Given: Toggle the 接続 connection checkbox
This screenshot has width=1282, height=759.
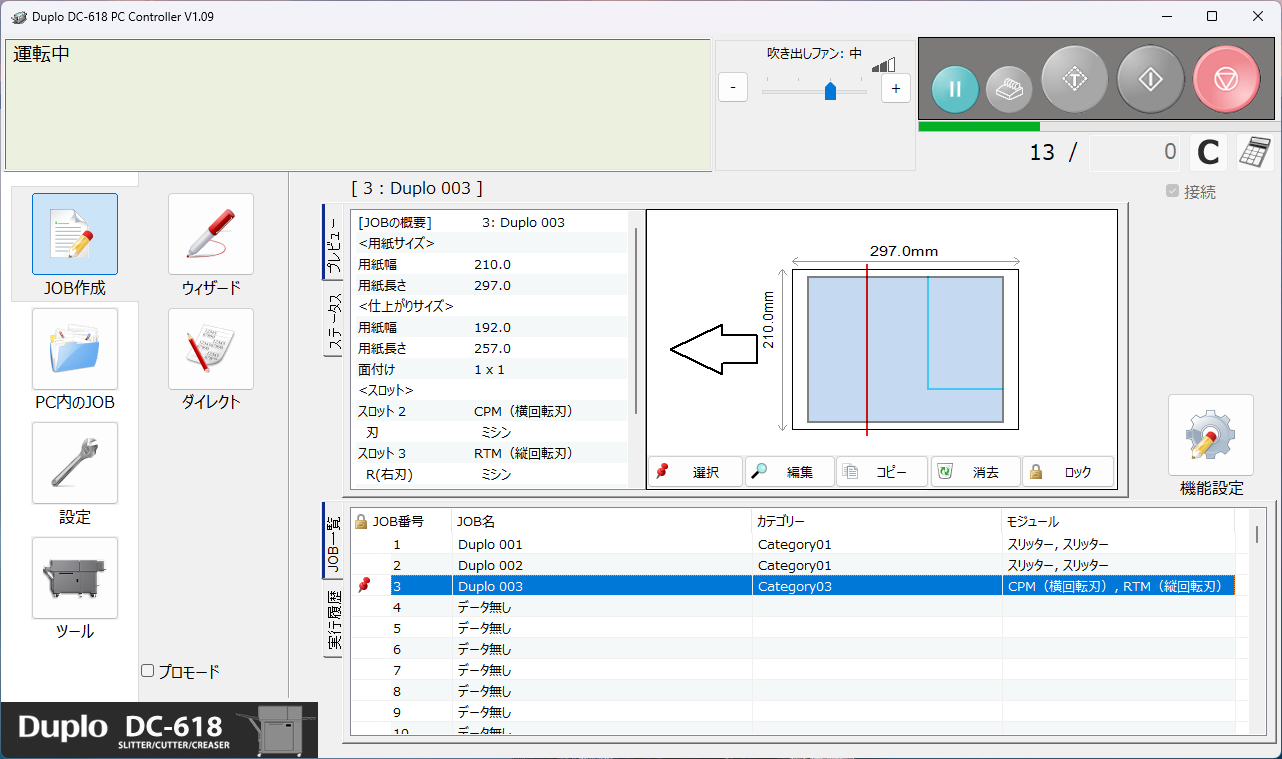Looking at the screenshot, I should 1172,192.
